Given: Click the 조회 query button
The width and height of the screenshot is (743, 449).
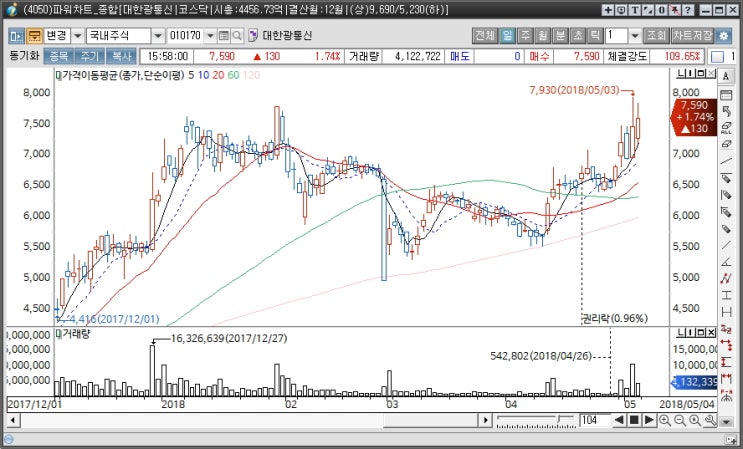Looking at the screenshot, I should 656,36.
